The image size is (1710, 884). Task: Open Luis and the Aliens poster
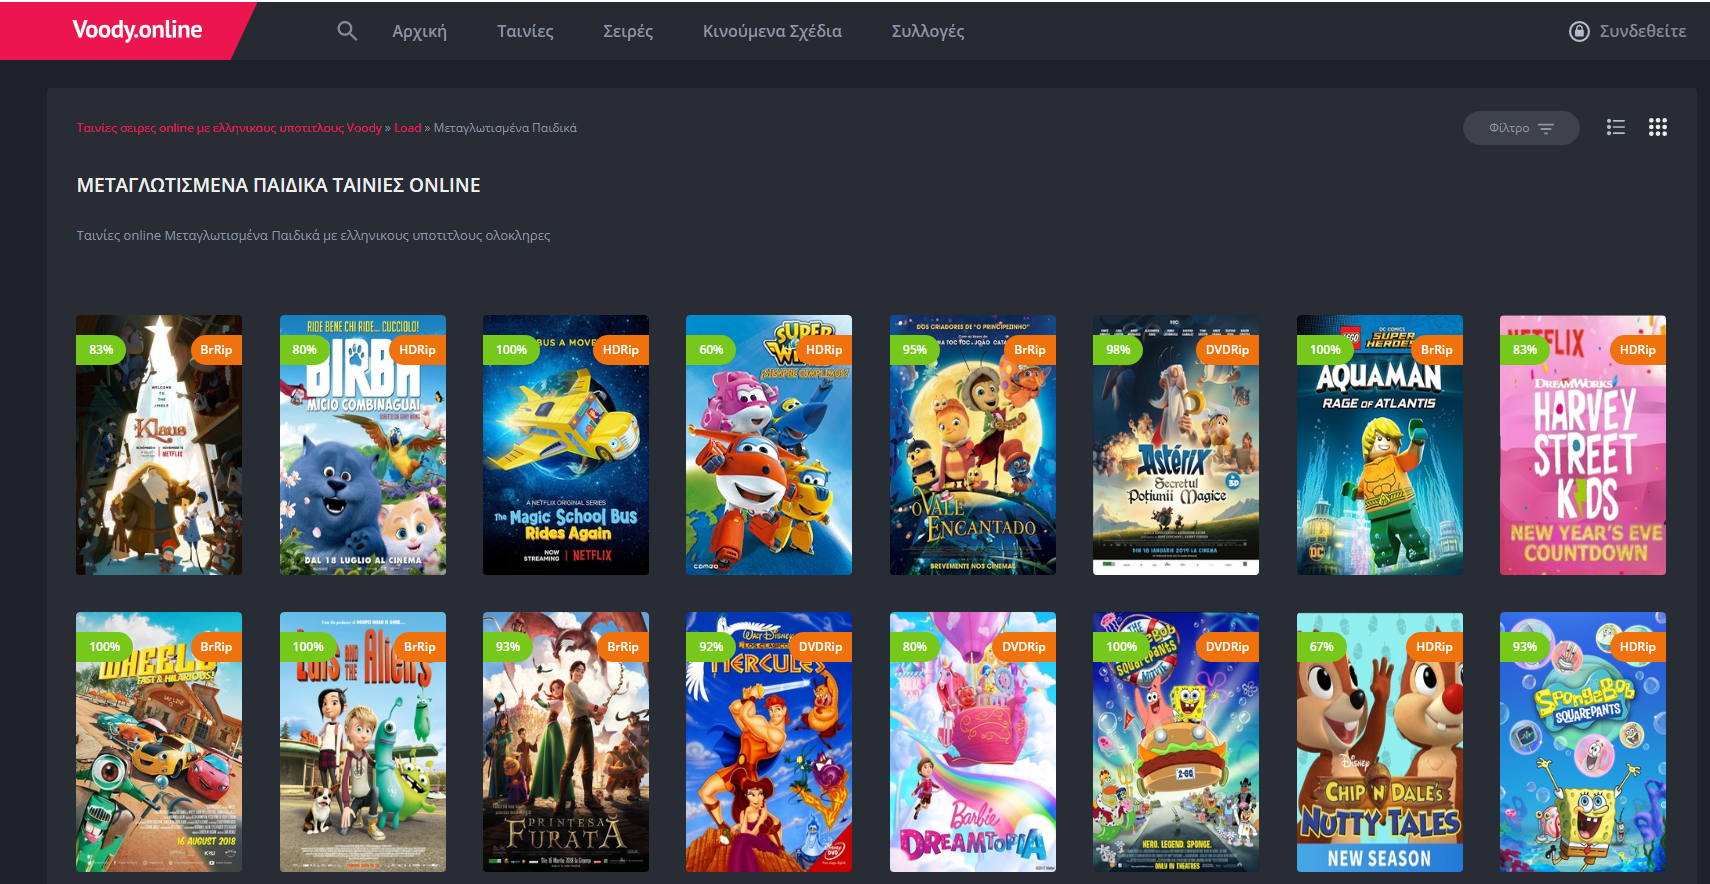(363, 742)
